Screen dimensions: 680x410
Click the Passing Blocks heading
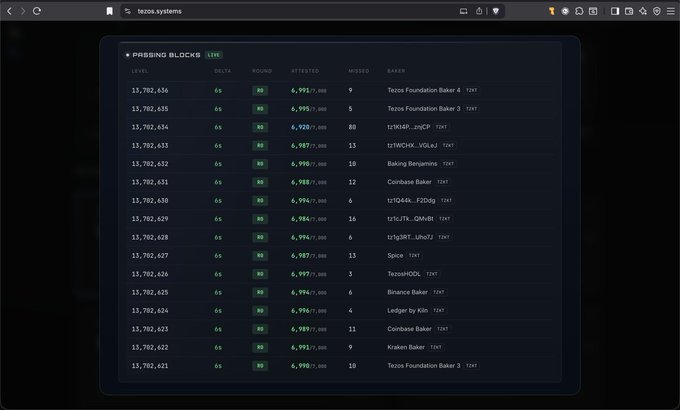(x=166, y=55)
